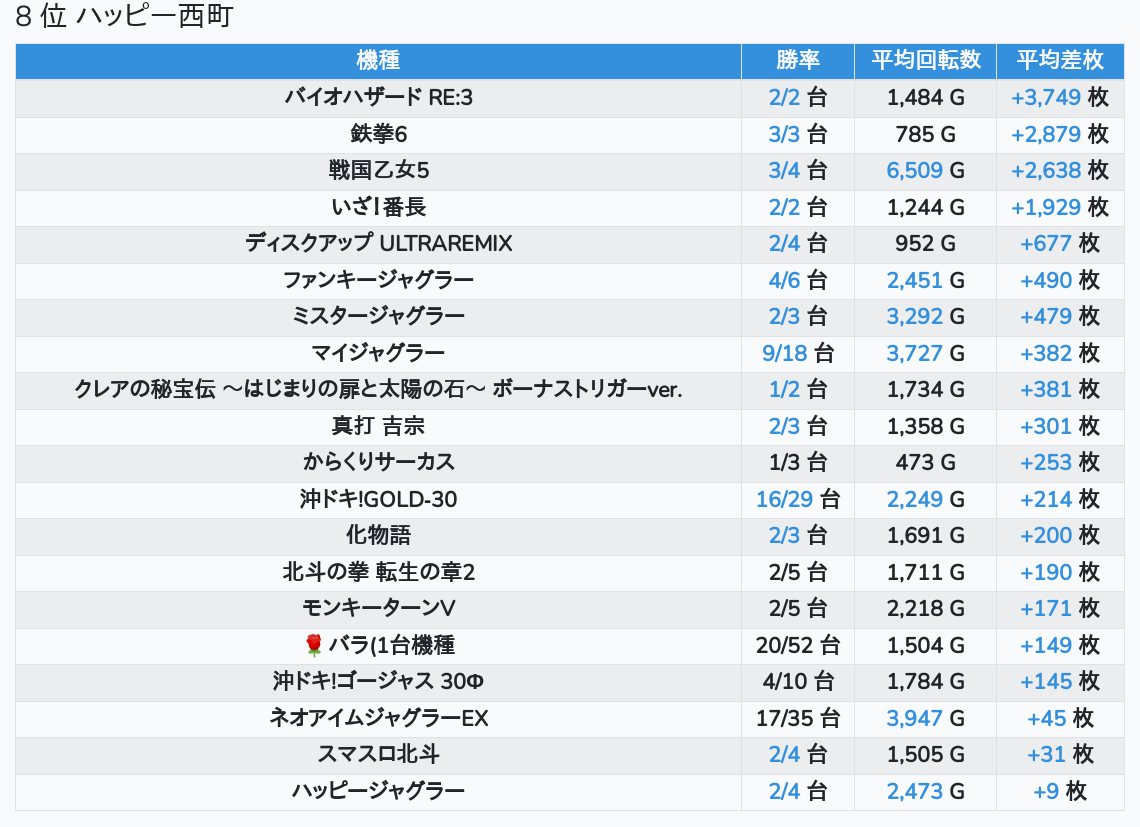Click the 勝率 column header
The height and width of the screenshot is (827, 1140).
pyautogui.click(x=798, y=60)
